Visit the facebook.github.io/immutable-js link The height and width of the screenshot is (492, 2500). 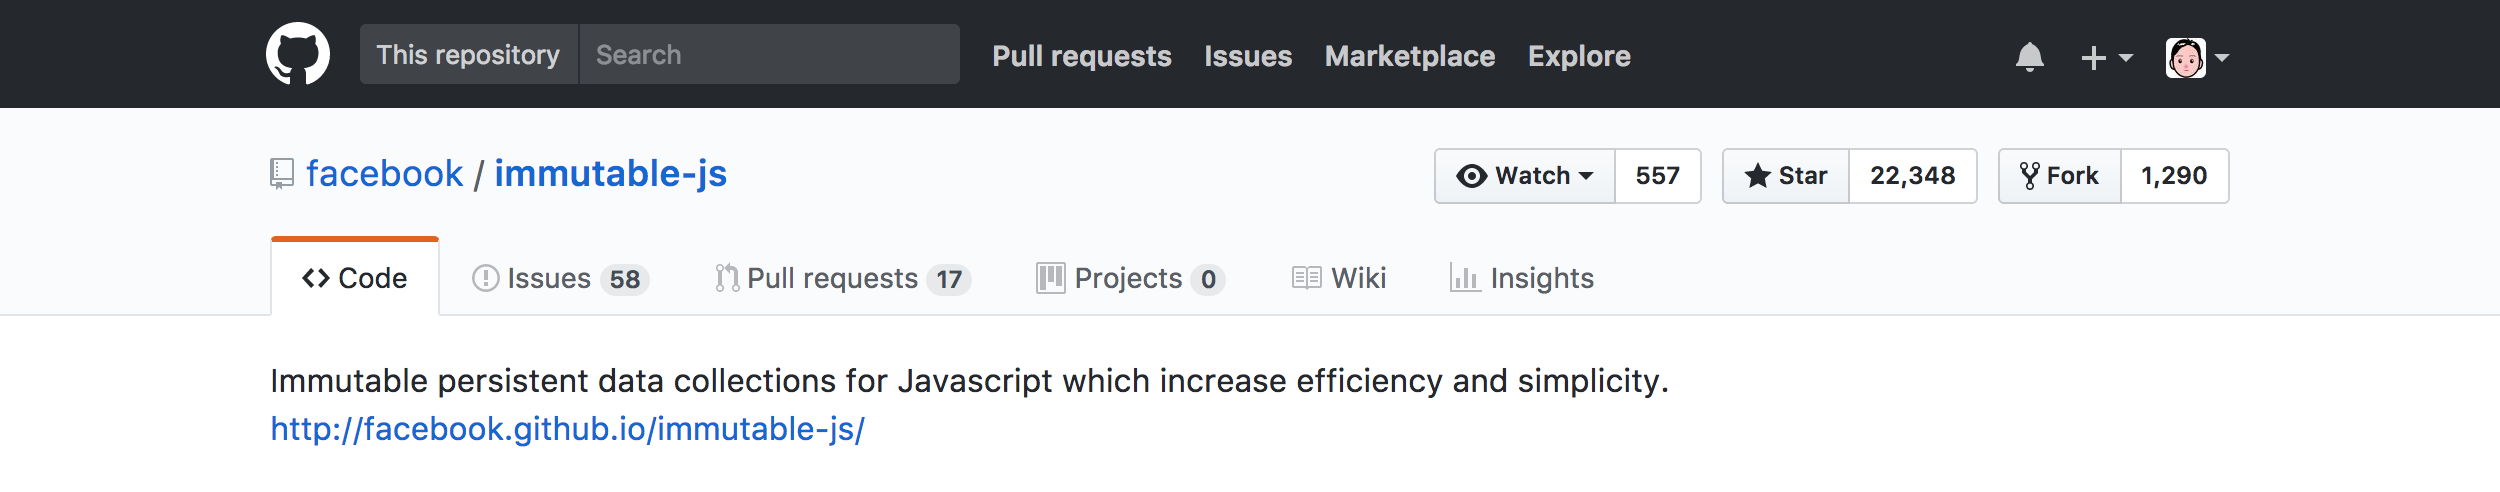coord(568,429)
